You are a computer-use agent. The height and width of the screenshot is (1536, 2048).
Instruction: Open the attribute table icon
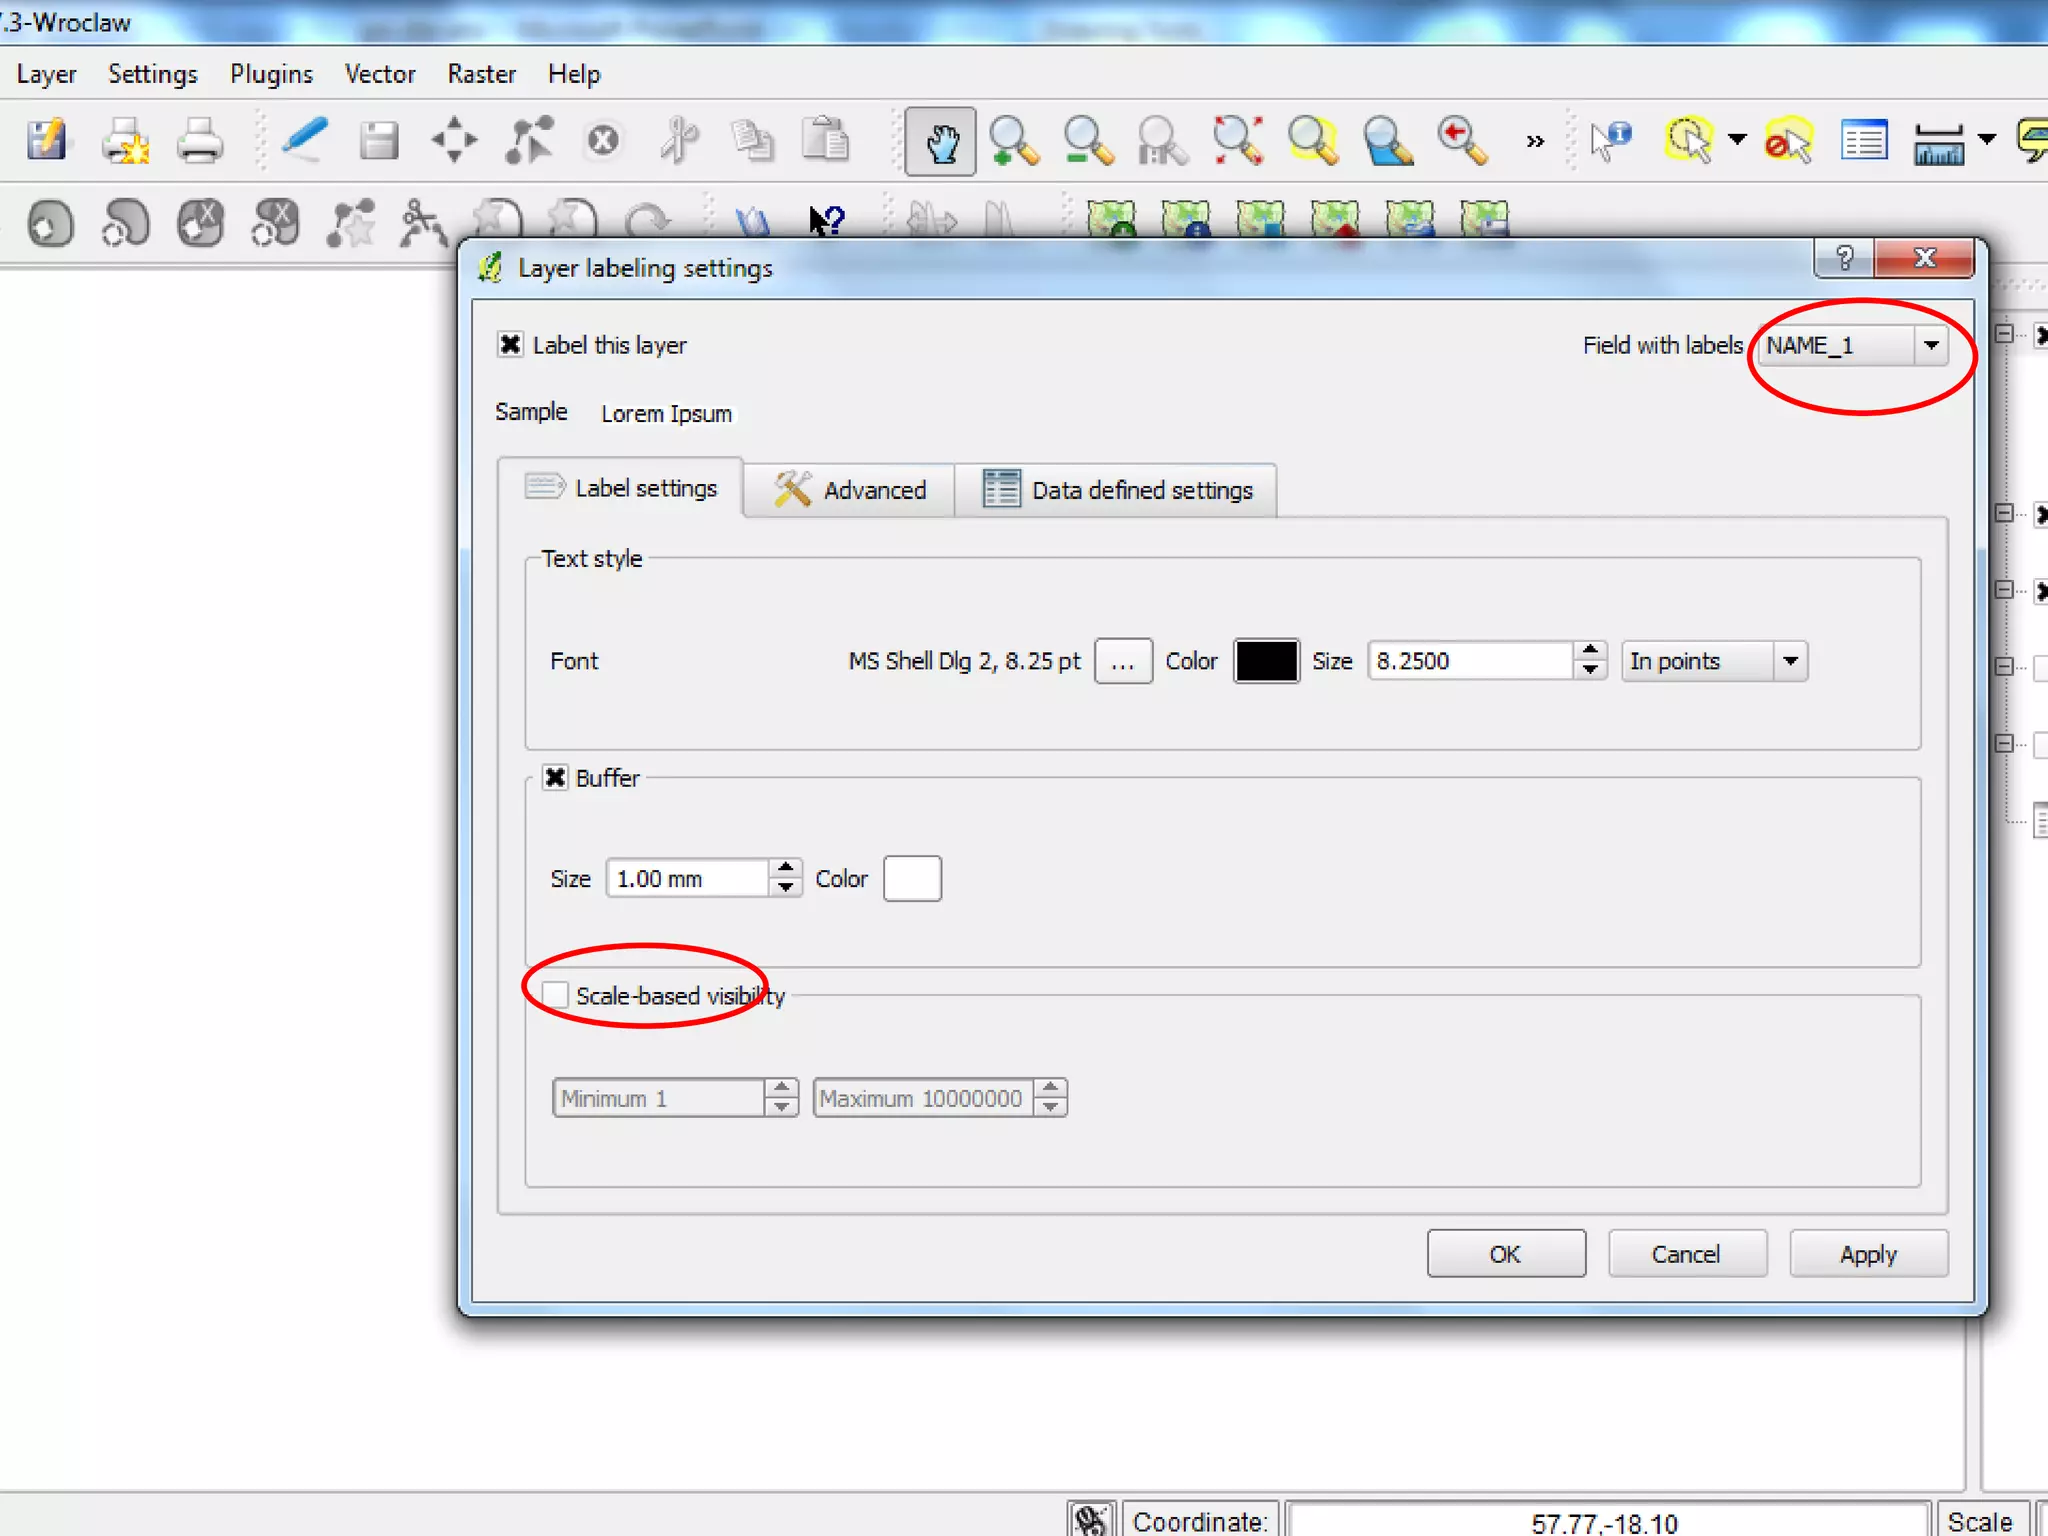pos(1863,141)
